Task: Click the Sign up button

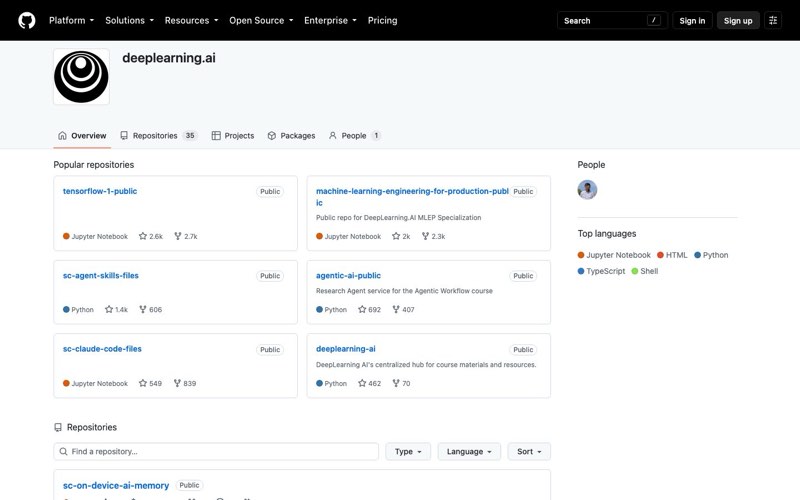Action: click(738, 20)
